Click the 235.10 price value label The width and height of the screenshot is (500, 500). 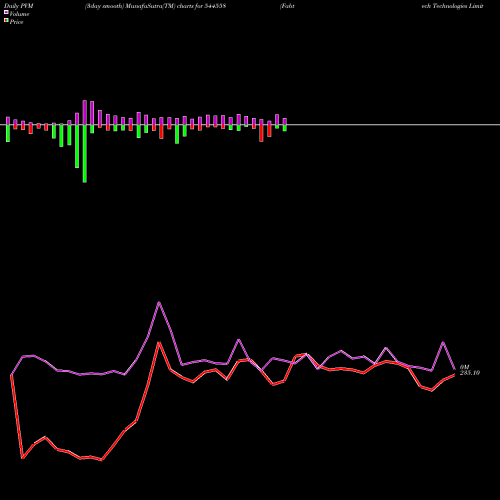coord(470,373)
